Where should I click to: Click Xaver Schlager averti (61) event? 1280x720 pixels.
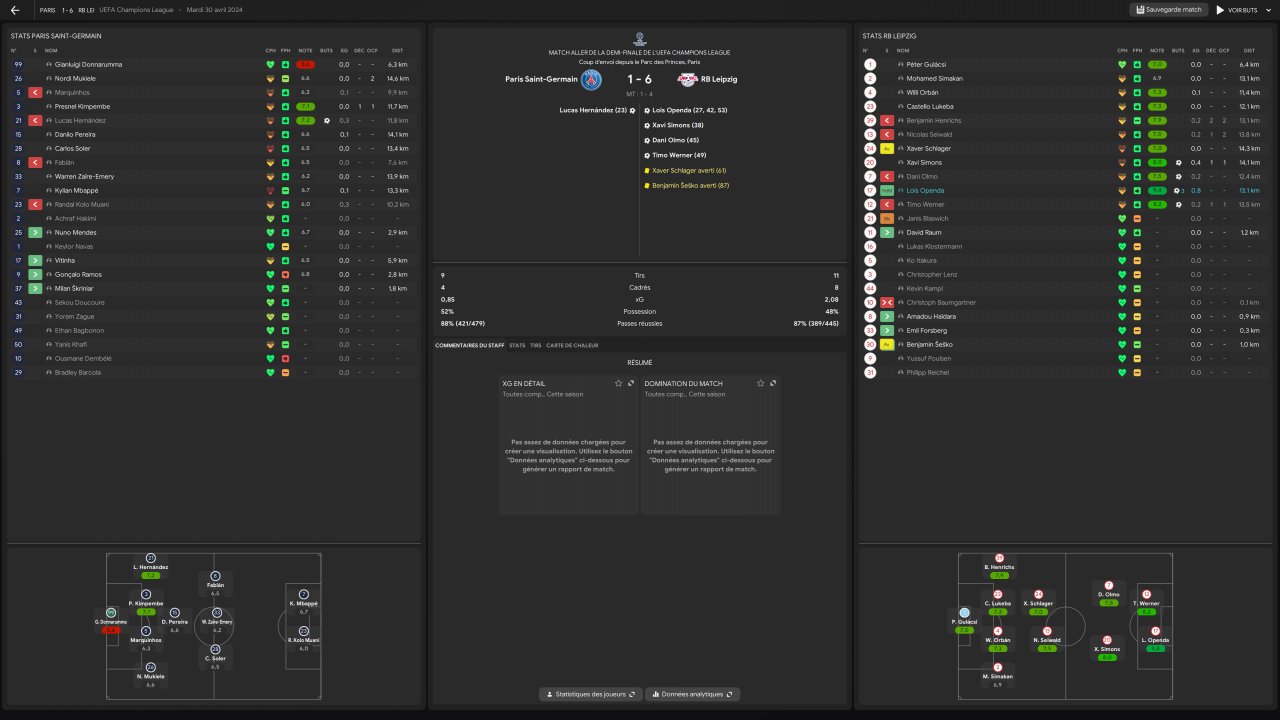coord(689,170)
